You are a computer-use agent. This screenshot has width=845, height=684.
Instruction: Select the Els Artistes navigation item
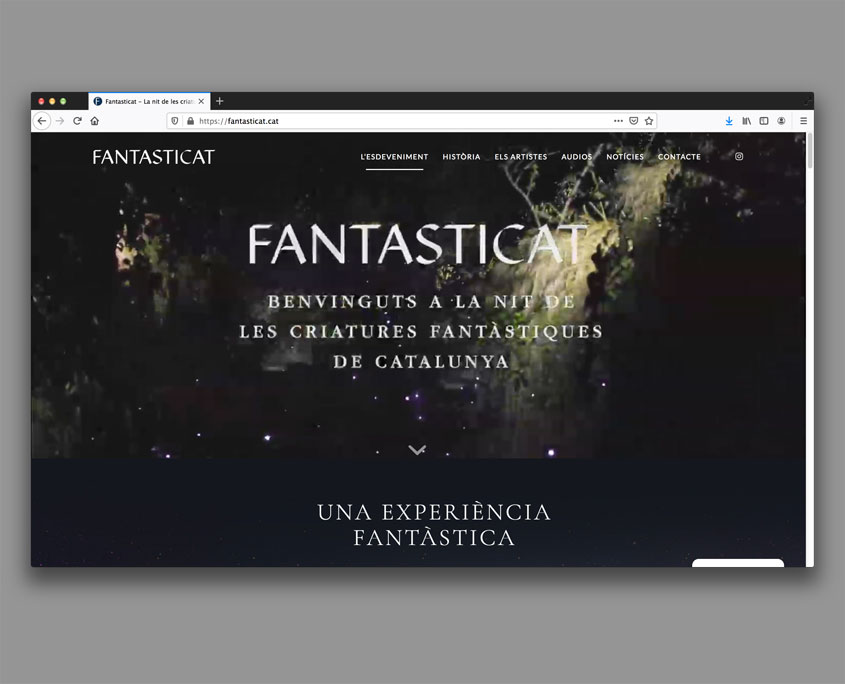click(x=520, y=157)
